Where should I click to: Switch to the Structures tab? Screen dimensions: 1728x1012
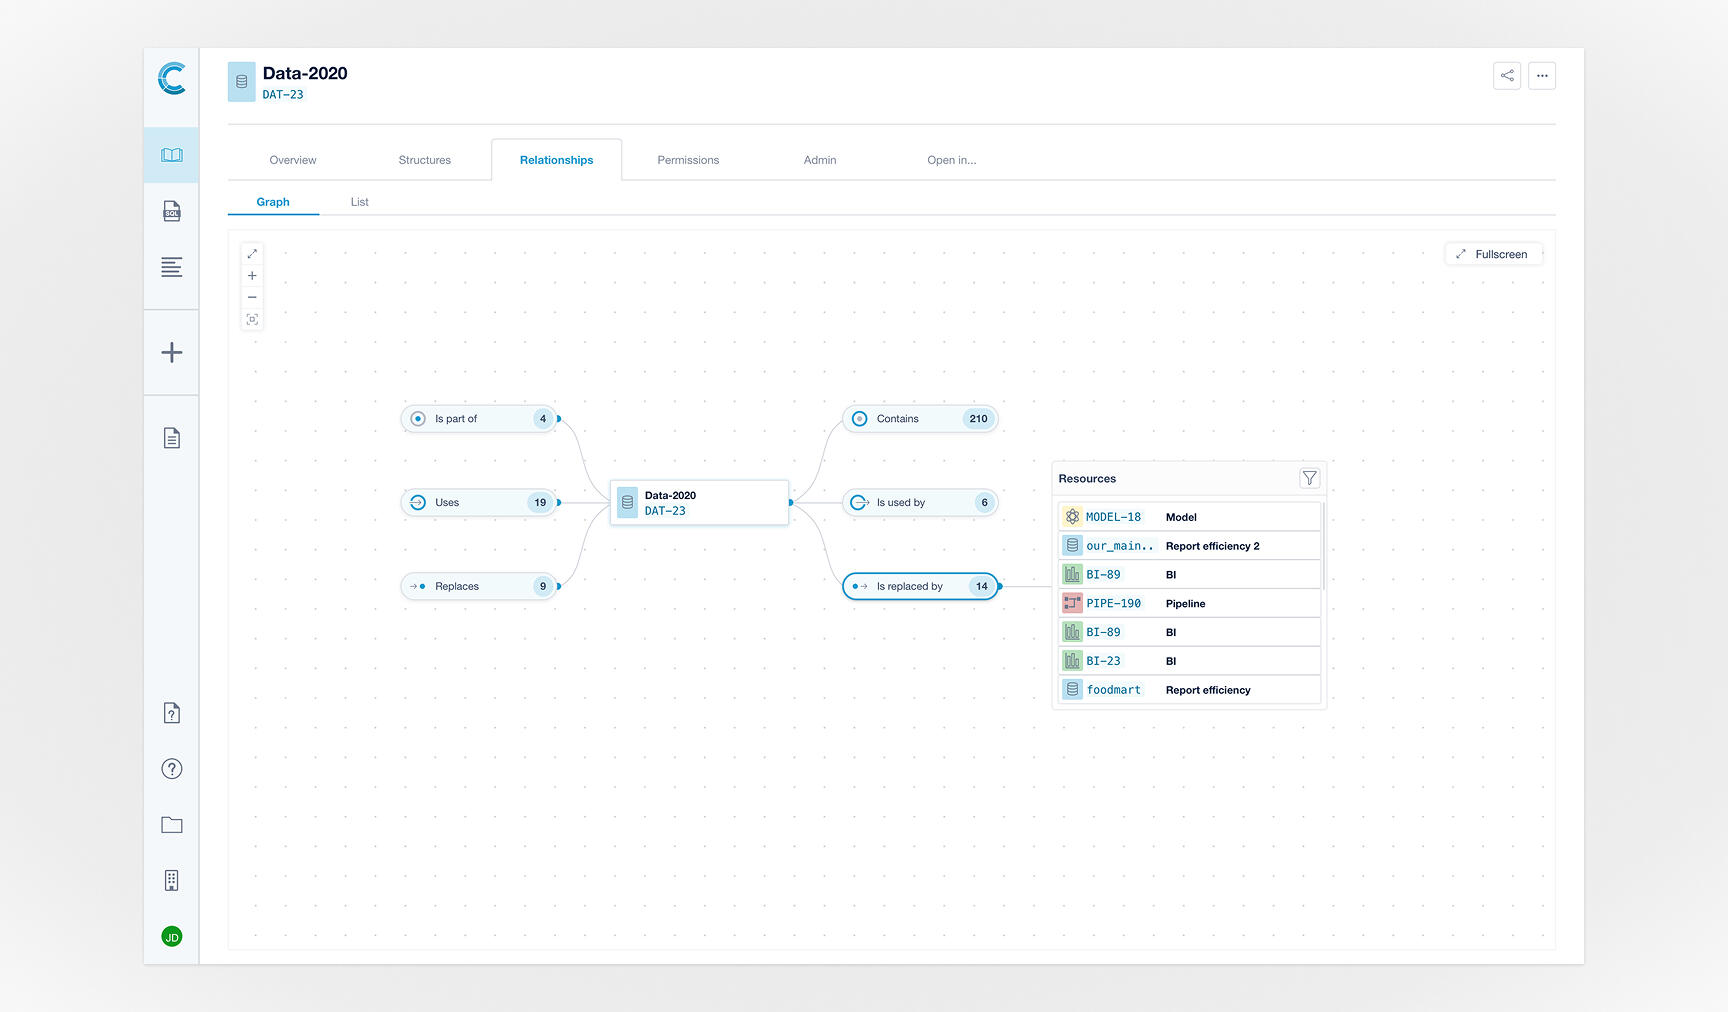[424, 160]
